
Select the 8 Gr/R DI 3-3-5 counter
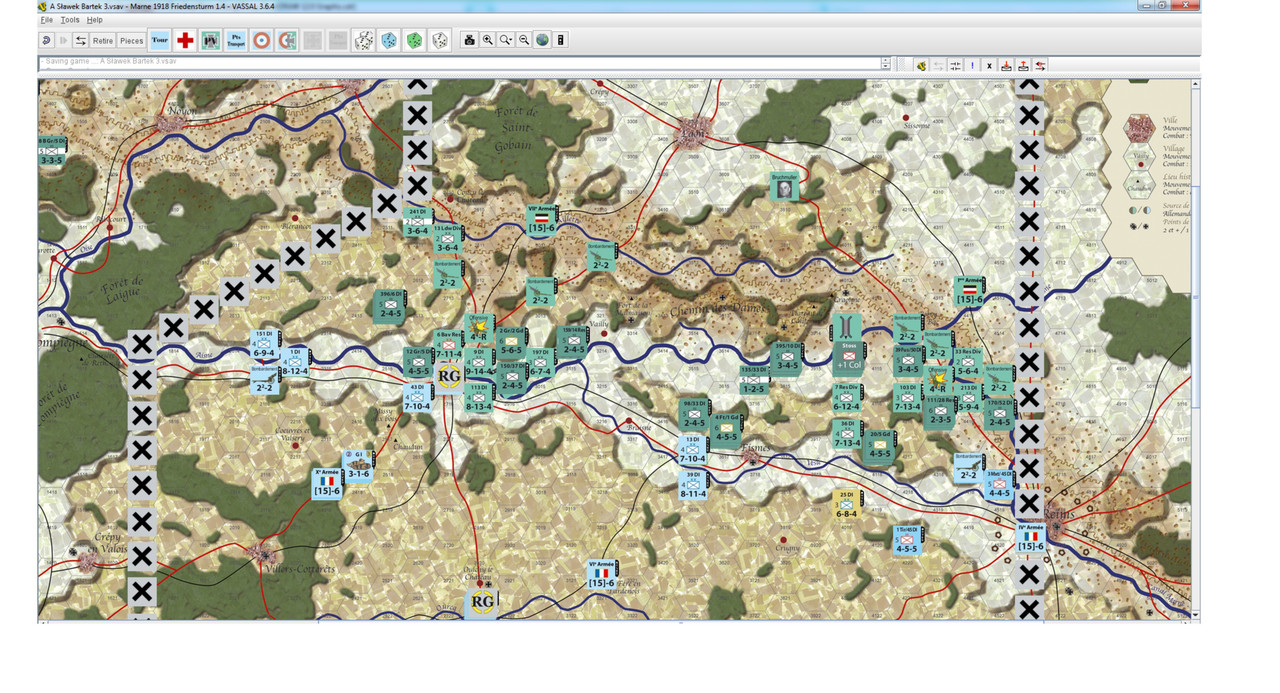[x=52, y=151]
